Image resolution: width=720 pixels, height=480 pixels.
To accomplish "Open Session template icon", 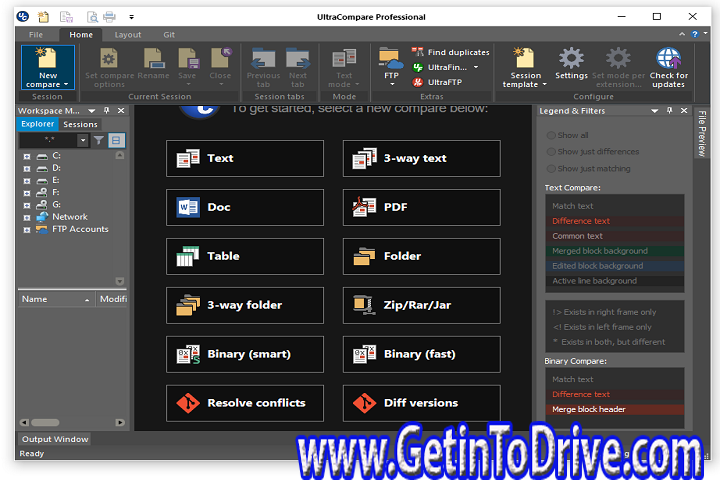I will coord(524,57).
